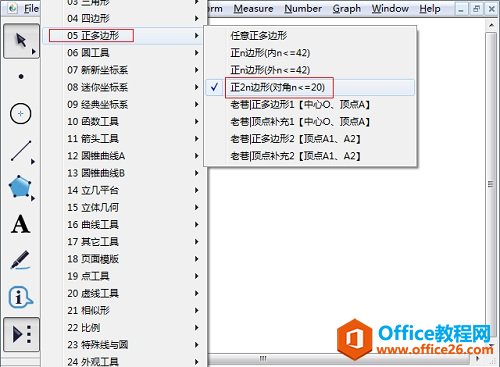
Task: Open 15 立体几何 tool category
Action: click(x=124, y=208)
